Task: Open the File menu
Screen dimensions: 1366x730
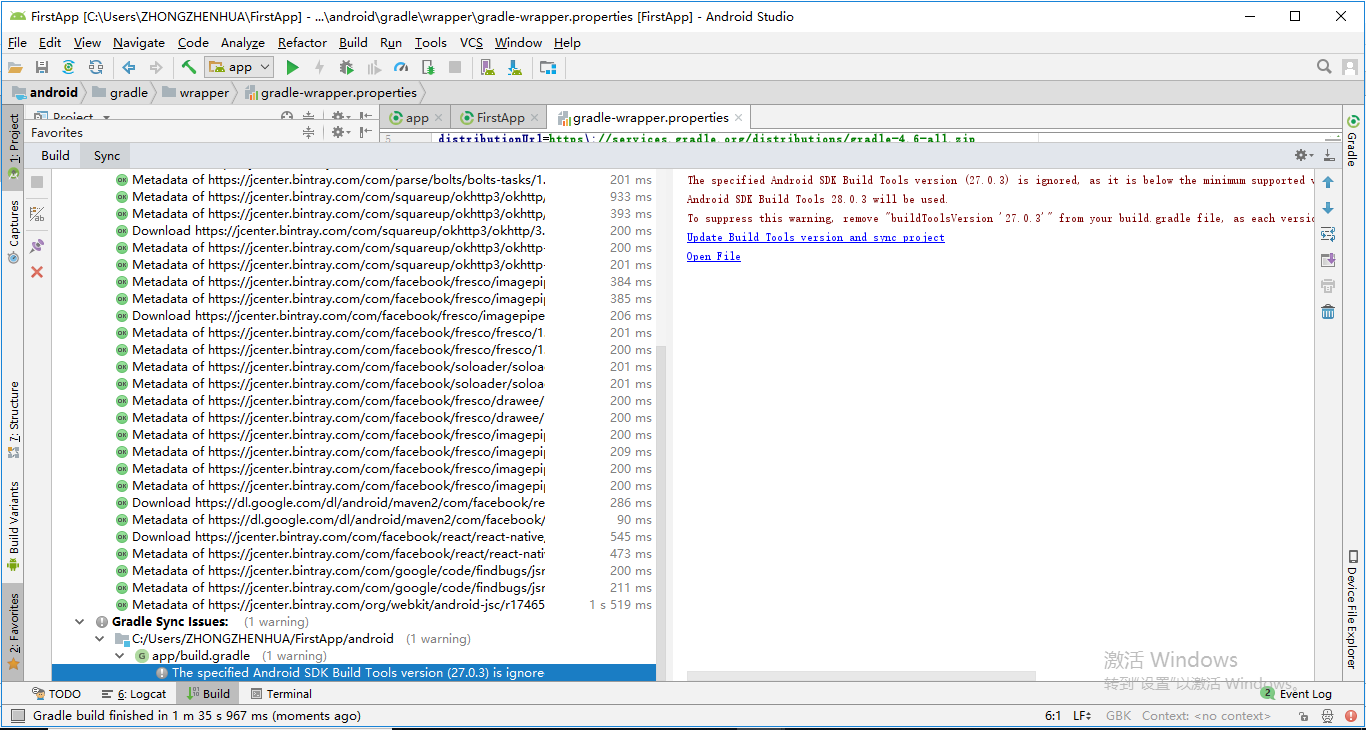Action: [x=17, y=42]
